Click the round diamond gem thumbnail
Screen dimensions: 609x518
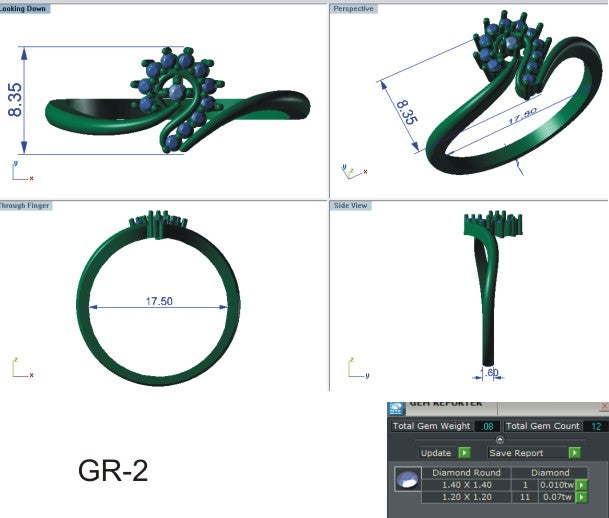(x=407, y=483)
